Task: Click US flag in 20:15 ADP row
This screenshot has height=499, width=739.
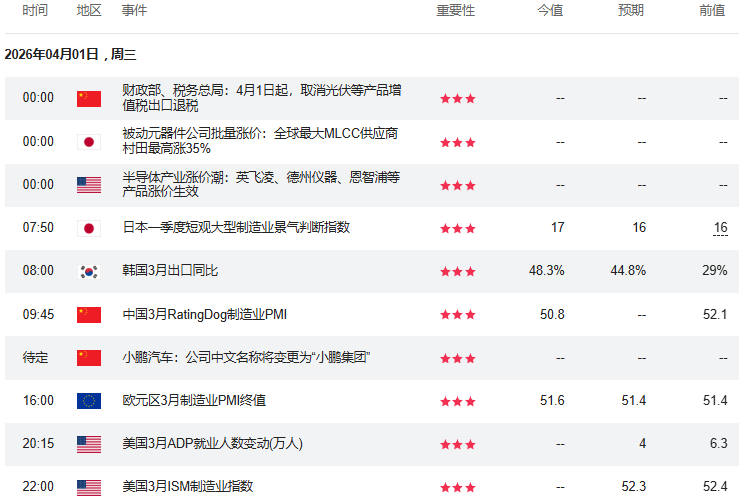Action: pos(89,444)
